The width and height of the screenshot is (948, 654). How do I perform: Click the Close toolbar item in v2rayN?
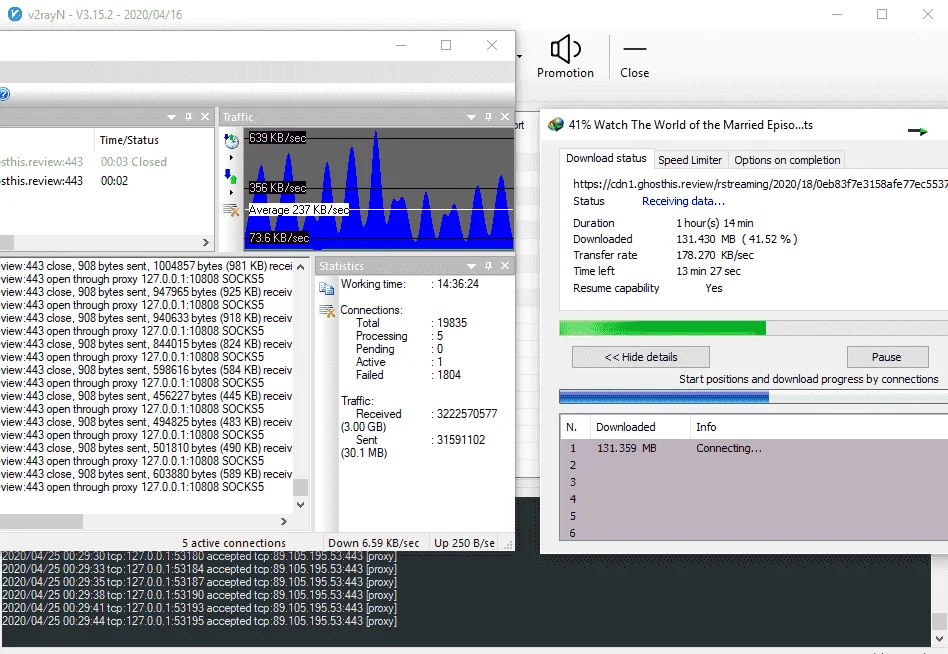[634, 57]
